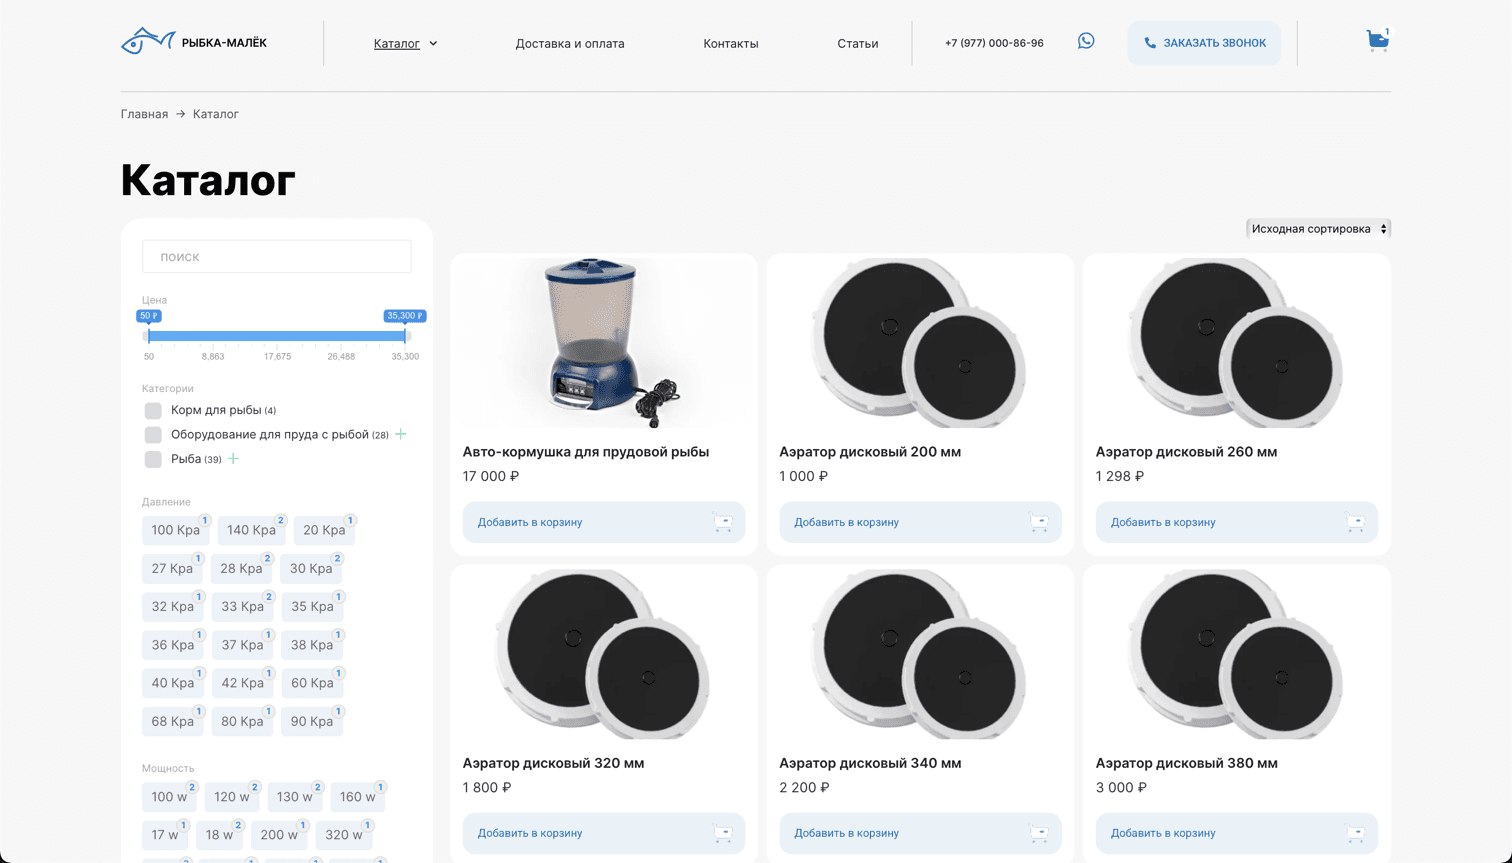Select the 32 Kpa filter chip
The width and height of the screenshot is (1512, 863).
[x=173, y=606]
